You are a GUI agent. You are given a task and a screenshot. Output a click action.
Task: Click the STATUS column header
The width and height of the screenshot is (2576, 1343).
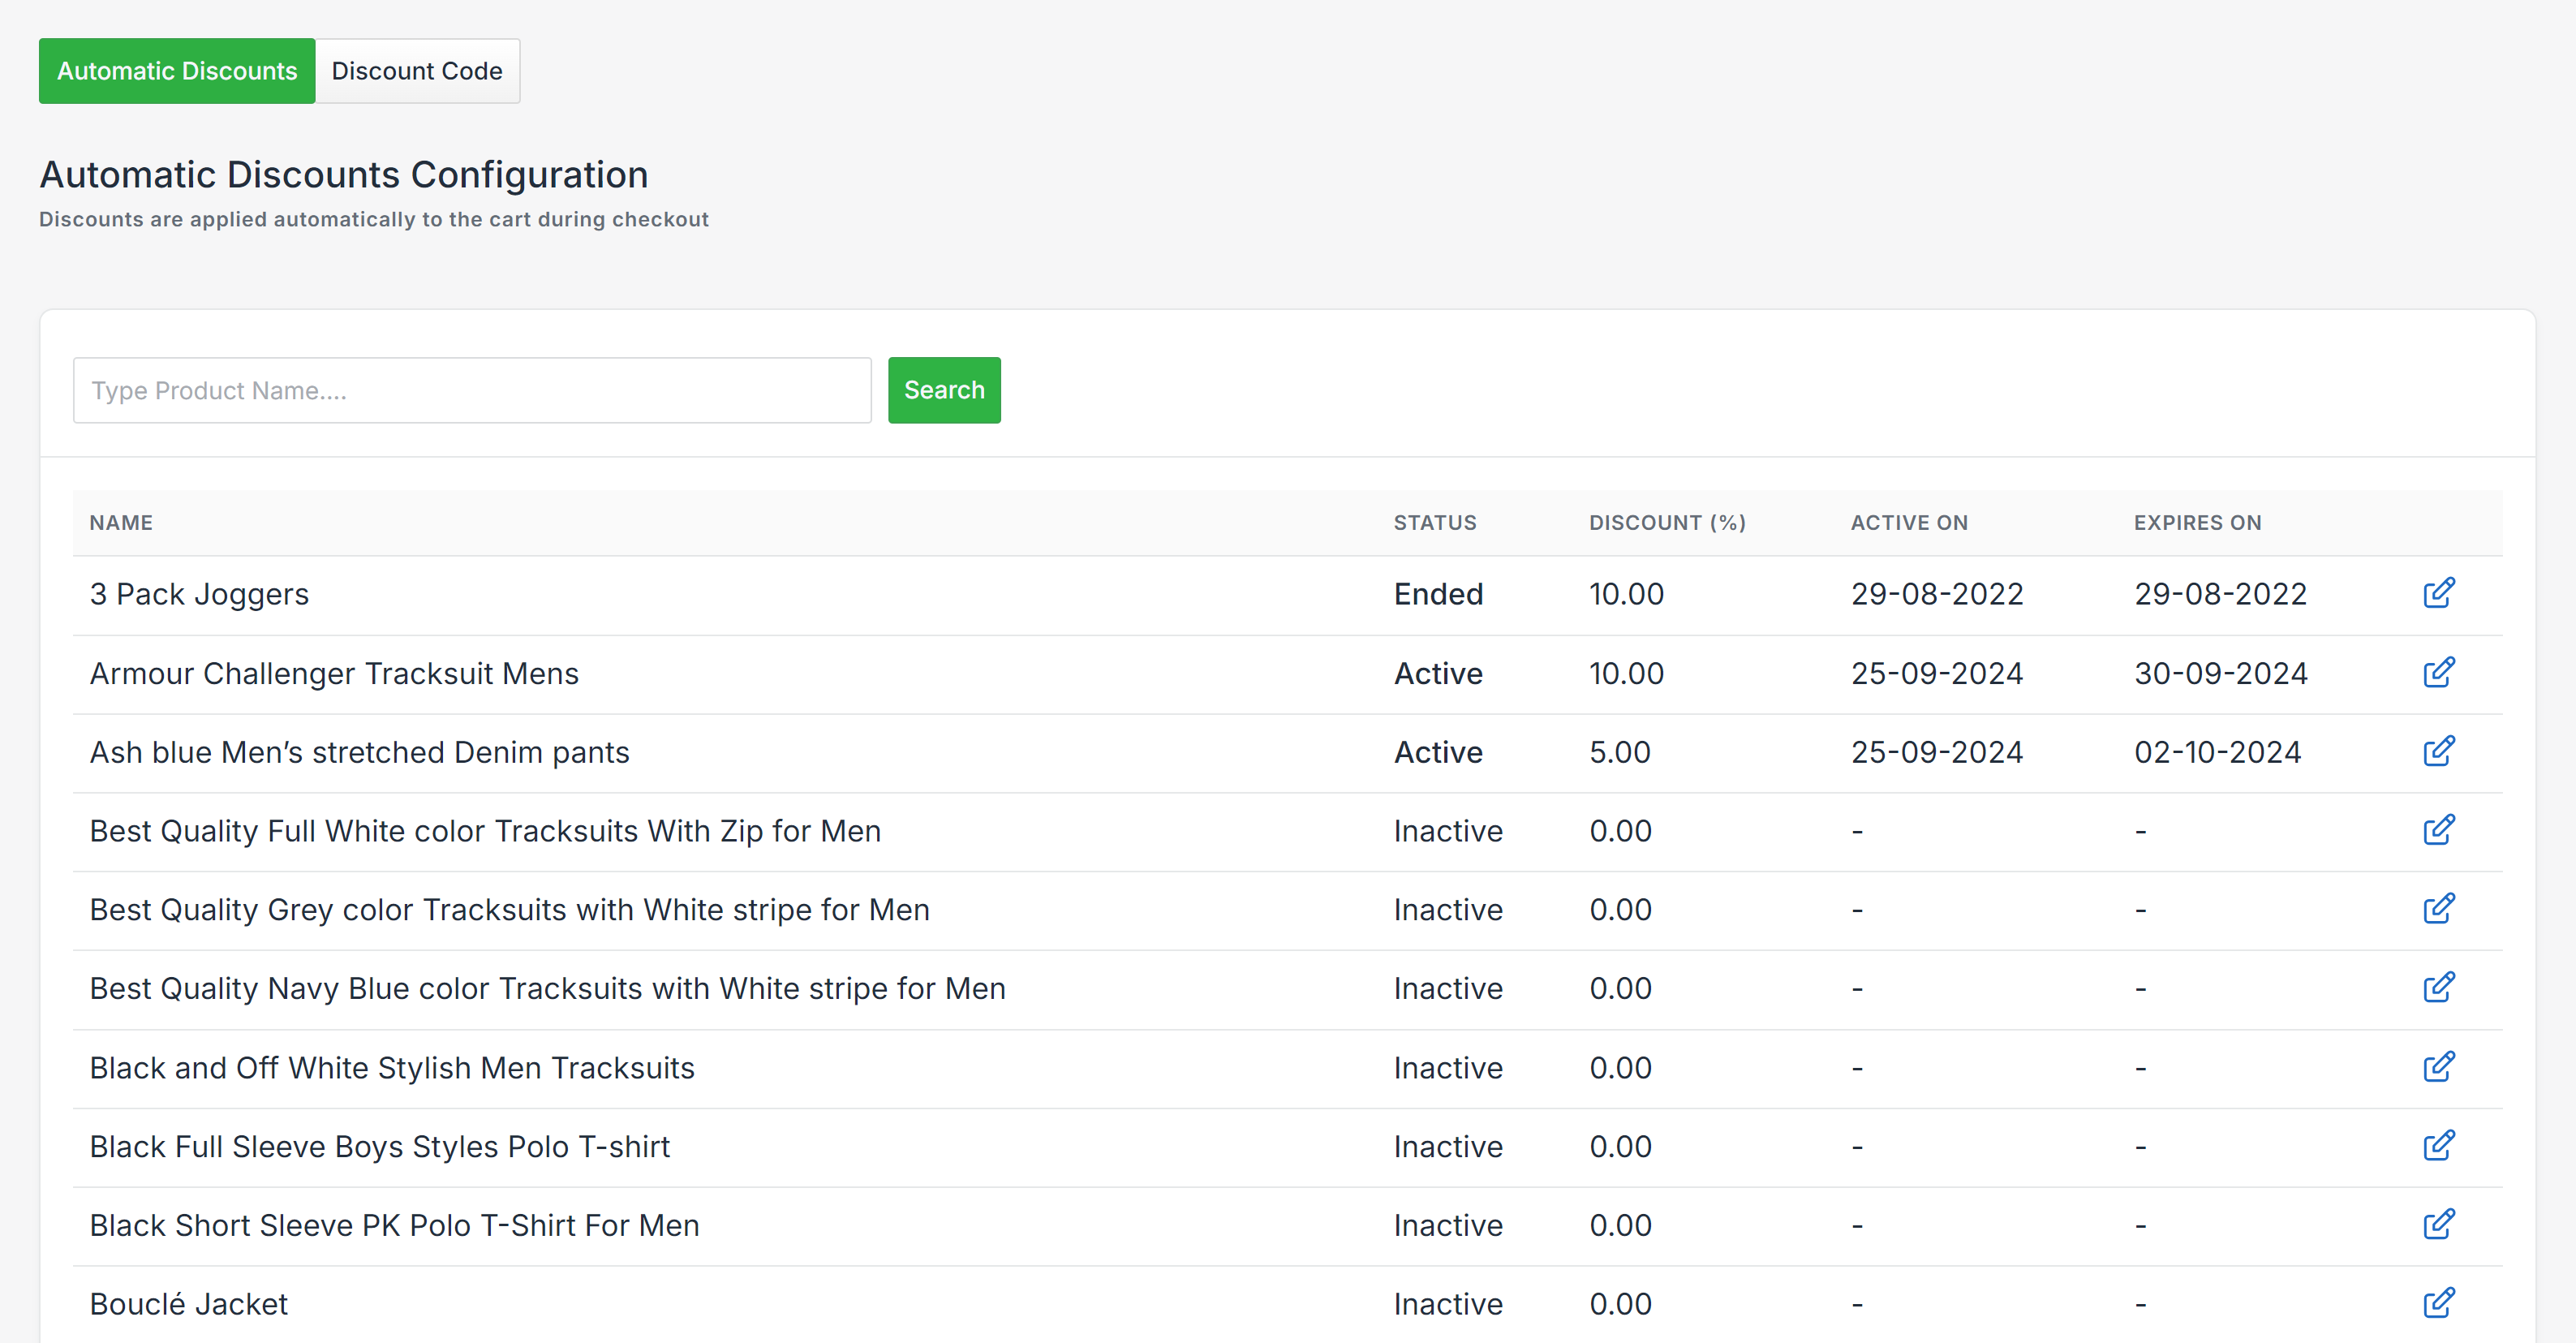coord(1435,522)
